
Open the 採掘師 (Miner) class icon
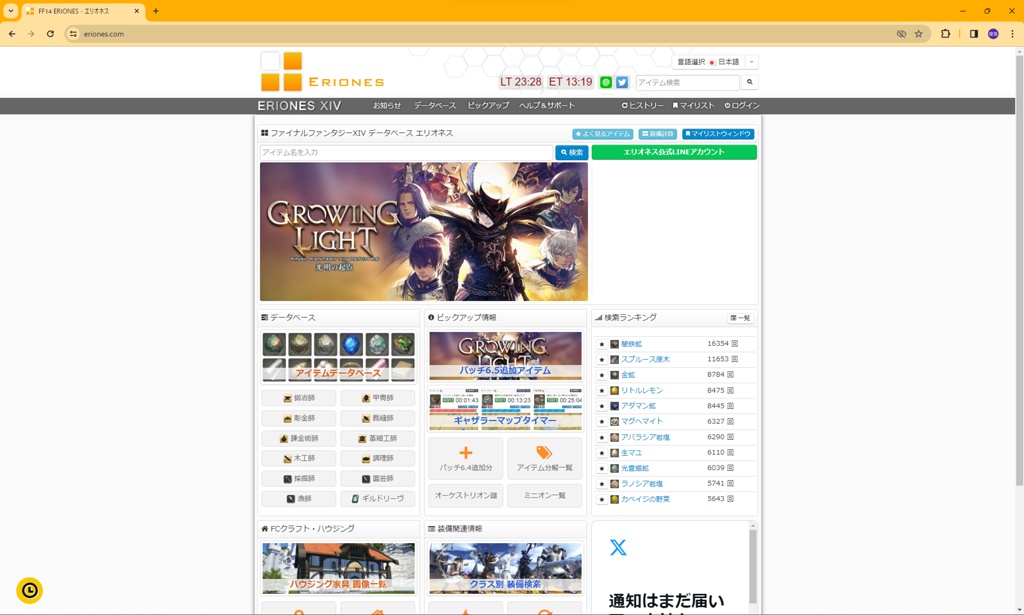point(297,478)
